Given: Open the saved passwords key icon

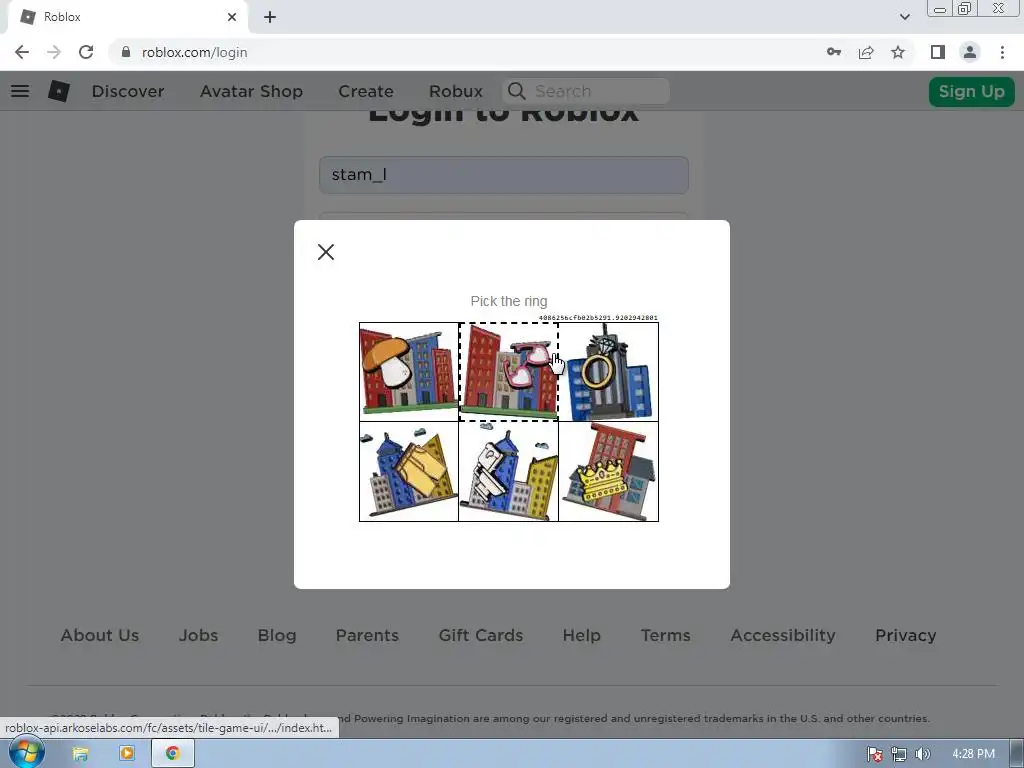Looking at the screenshot, I should tap(833, 52).
